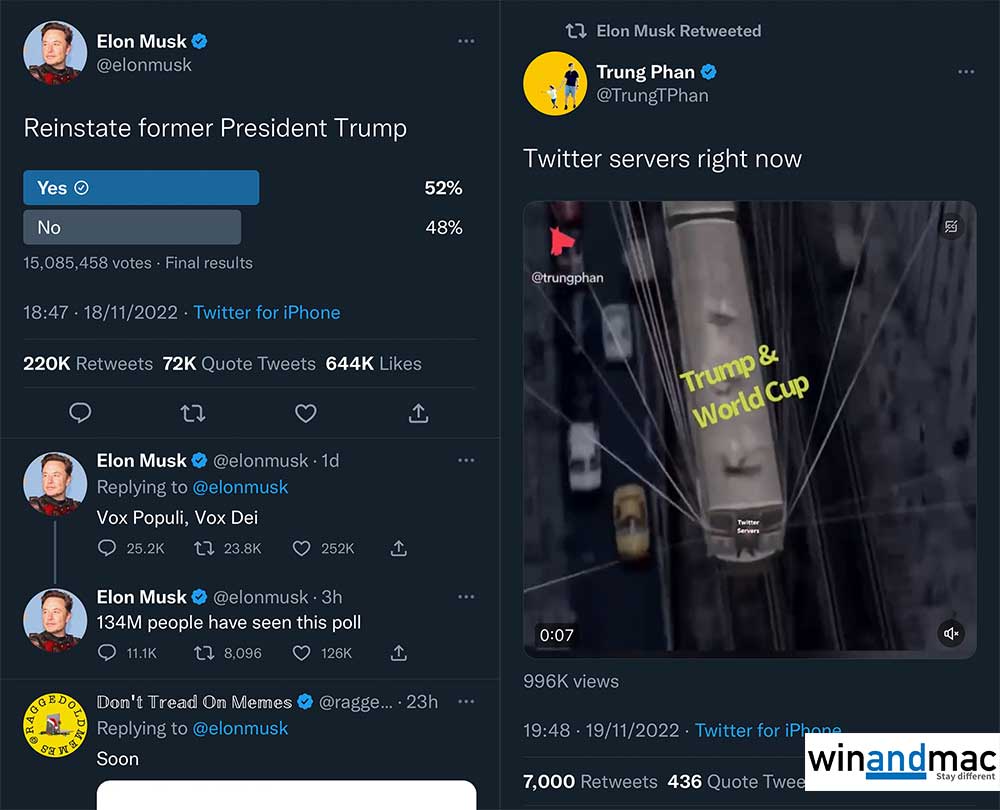Select the 'No' poll option bar
The image size is (1000, 810).
click(132, 227)
